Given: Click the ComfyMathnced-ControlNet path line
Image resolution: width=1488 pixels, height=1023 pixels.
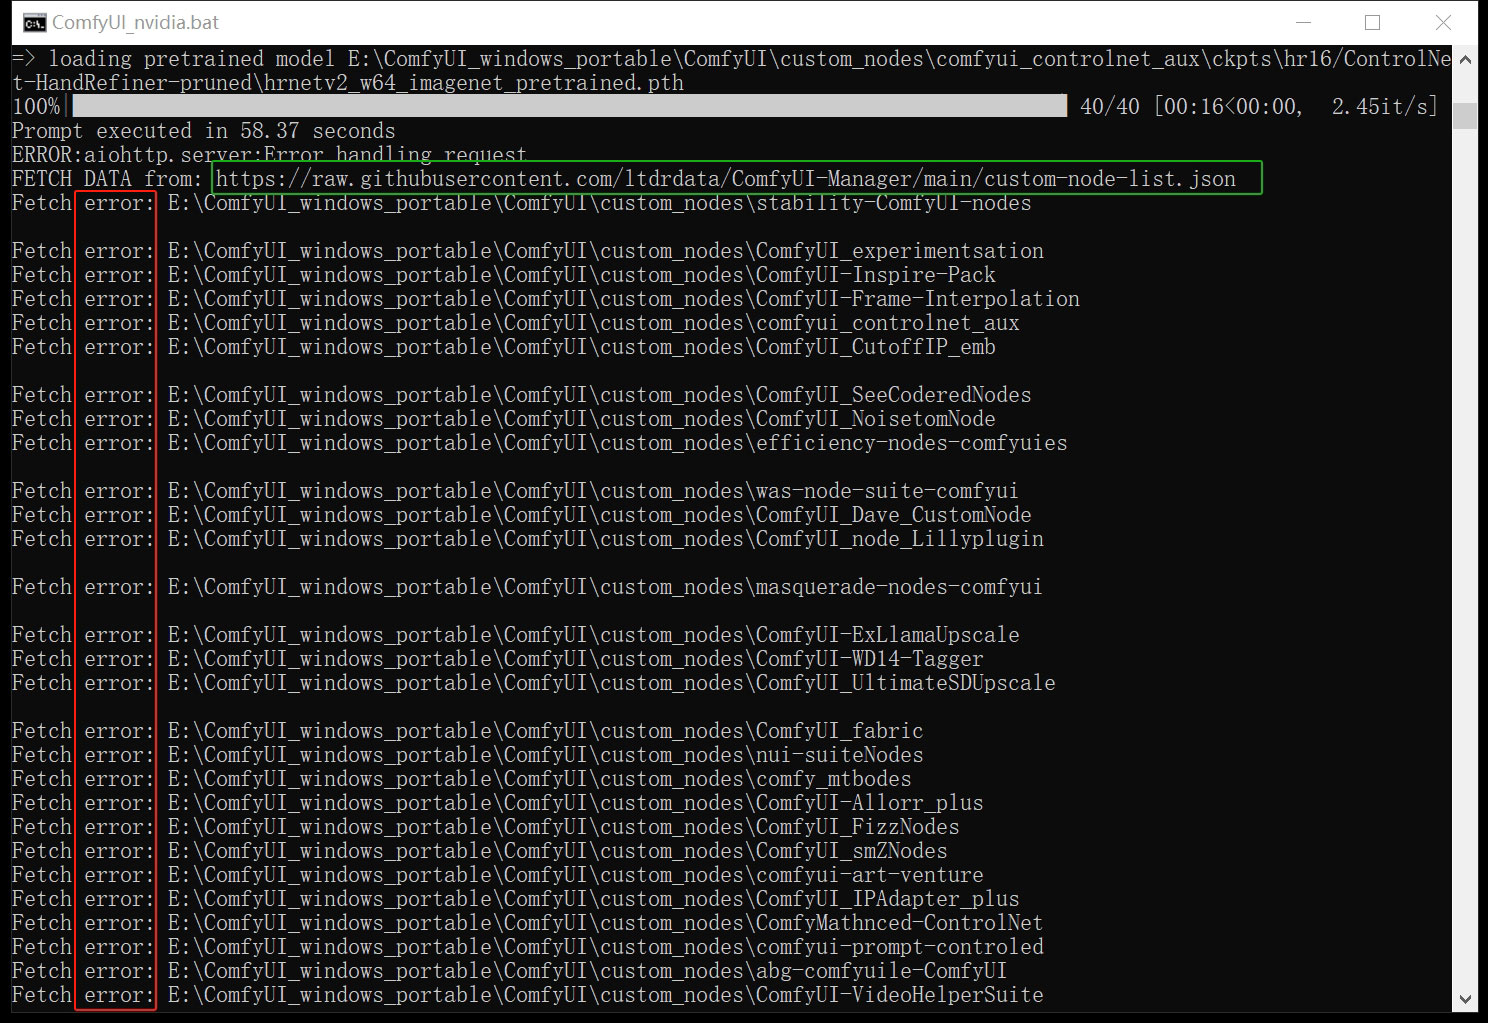Looking at the screenshot, I should point(527,923).
